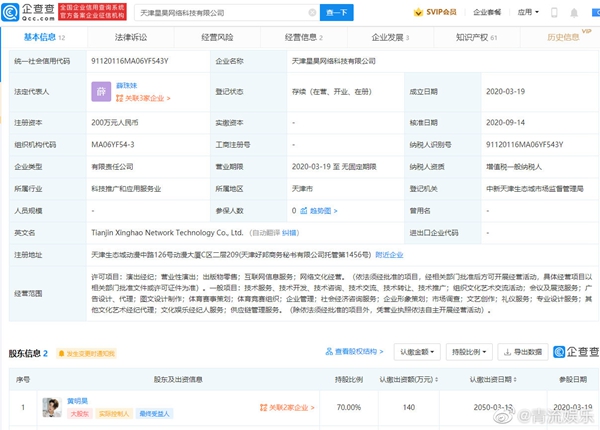Click the 纠错 correction link by English name
Viewport: 600px width, 430px height.
click(x=289, y=233)
